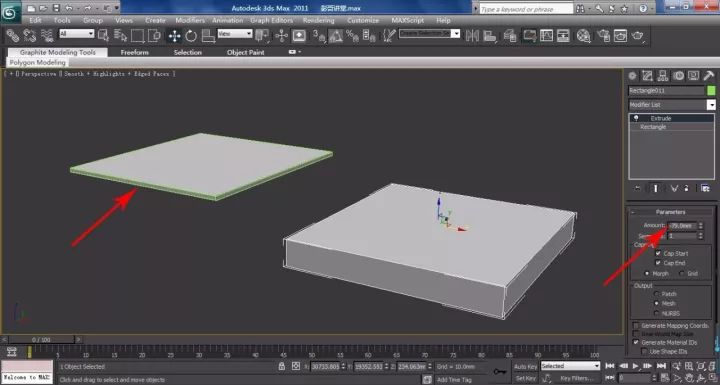
Task: Expand the Modifier List dropdown
Action: click(711, 105)
